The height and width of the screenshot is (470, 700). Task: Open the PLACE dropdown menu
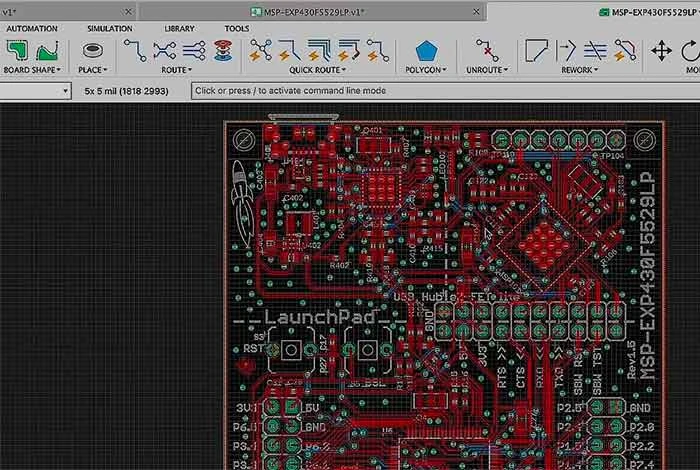click(x=92, y=70)
